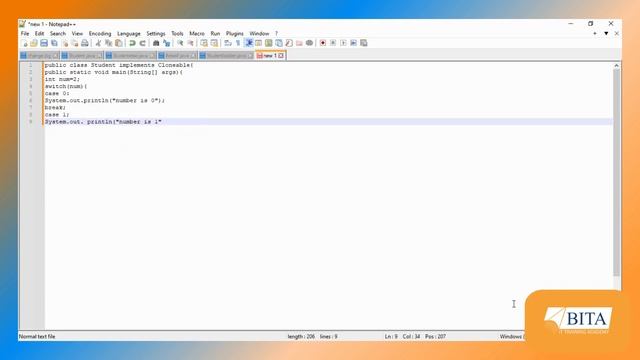Screen dimensions: 640x360
Task: Open the View menu
Action: 77,33
